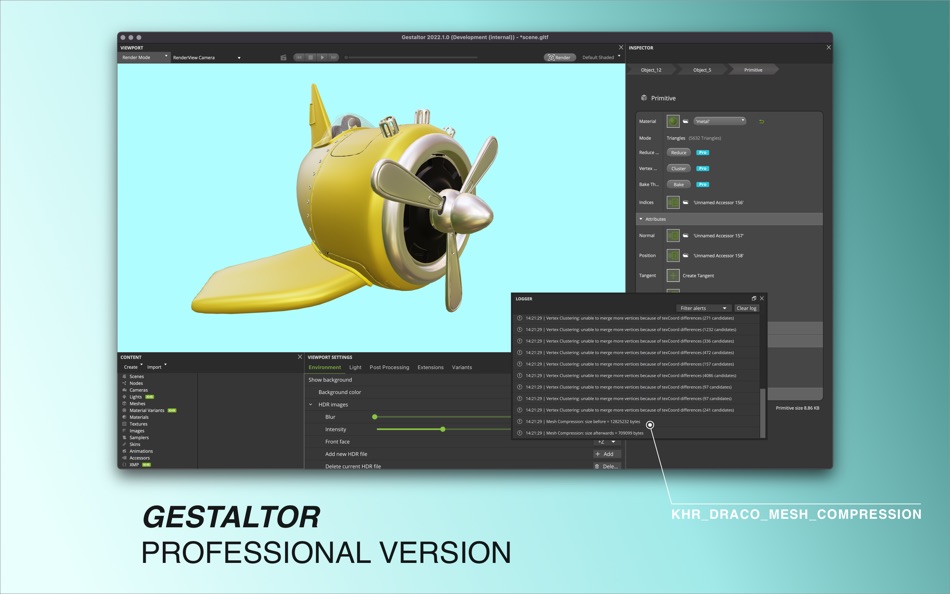
Task: Close the Logger window
Action: tap(762, 298)
